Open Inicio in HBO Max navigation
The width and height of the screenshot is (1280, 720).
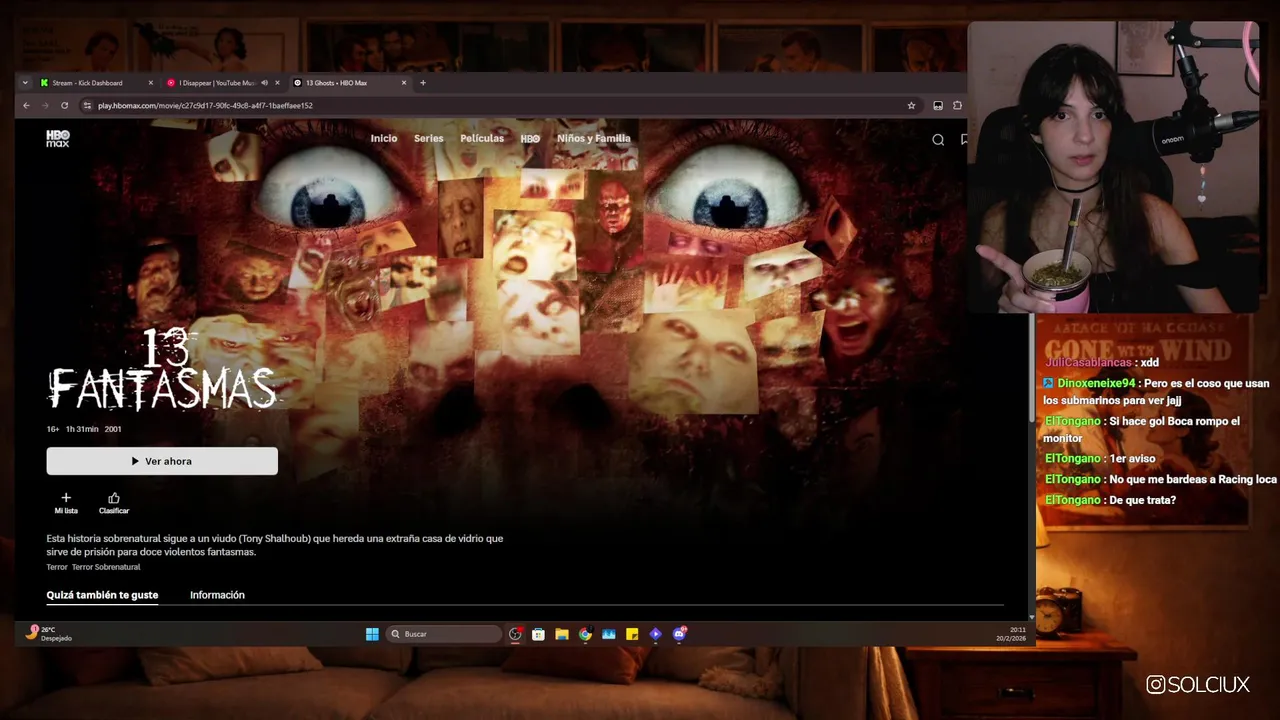coord(384,139)
